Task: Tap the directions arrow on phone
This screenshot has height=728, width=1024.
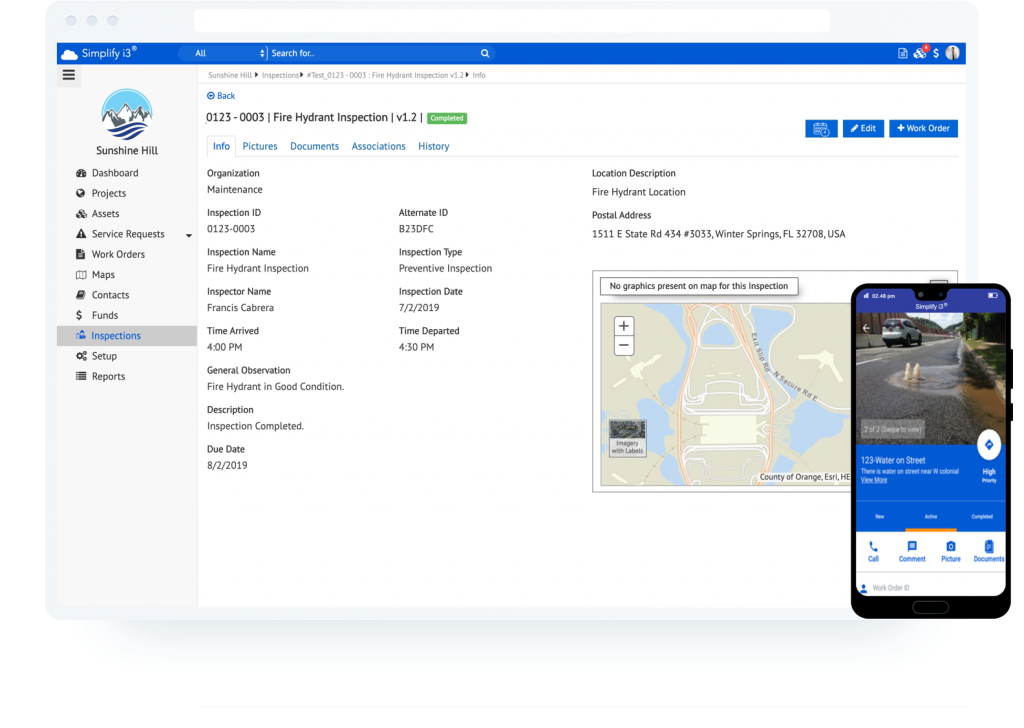Action: coord(988,444)
